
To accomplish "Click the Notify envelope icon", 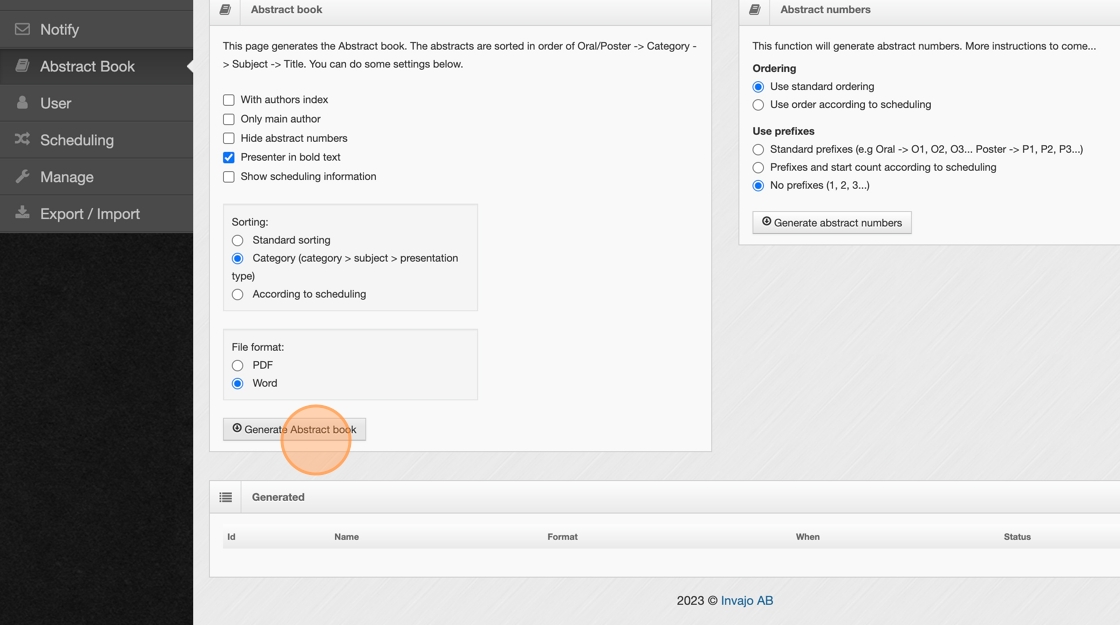I will (22, 29).
